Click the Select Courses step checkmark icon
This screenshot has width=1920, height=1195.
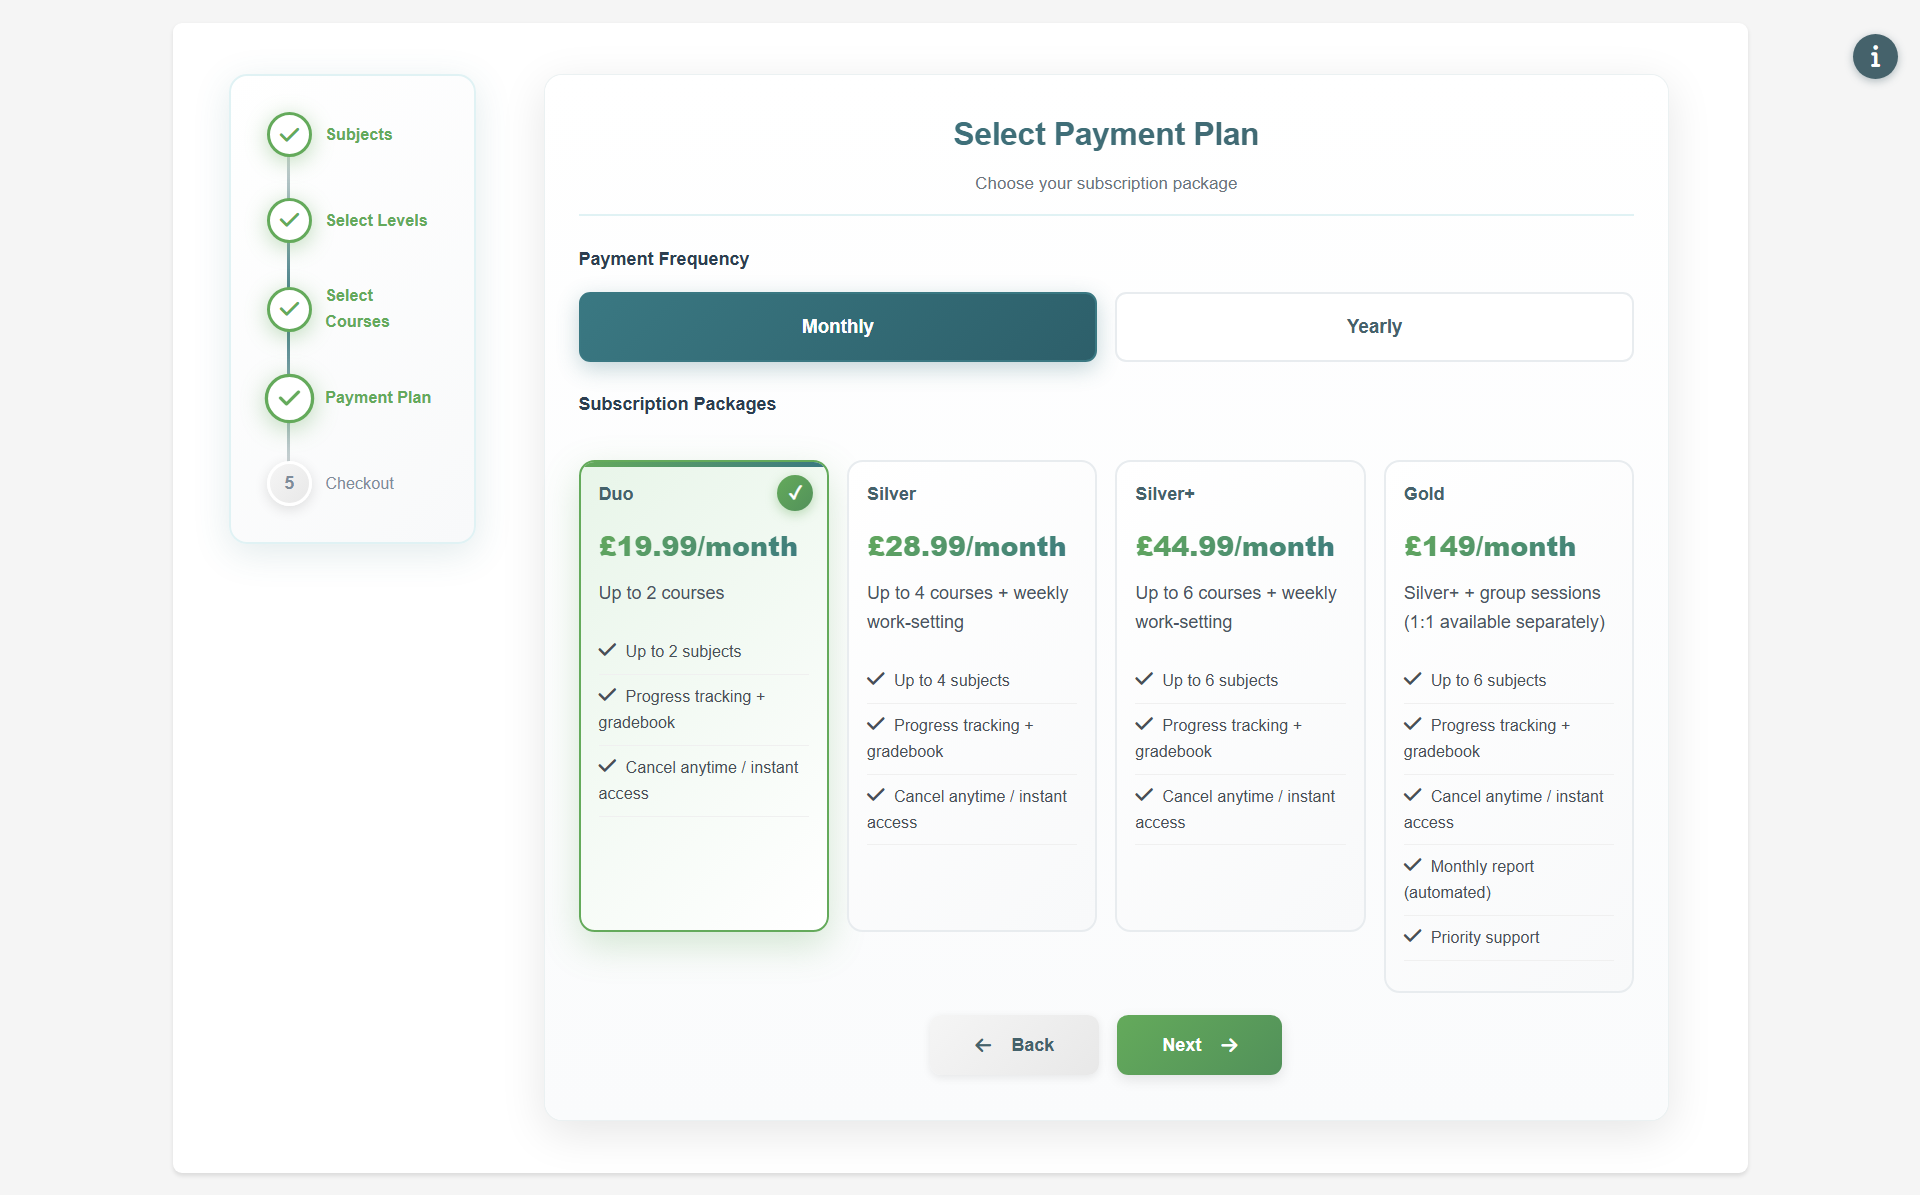289,309
